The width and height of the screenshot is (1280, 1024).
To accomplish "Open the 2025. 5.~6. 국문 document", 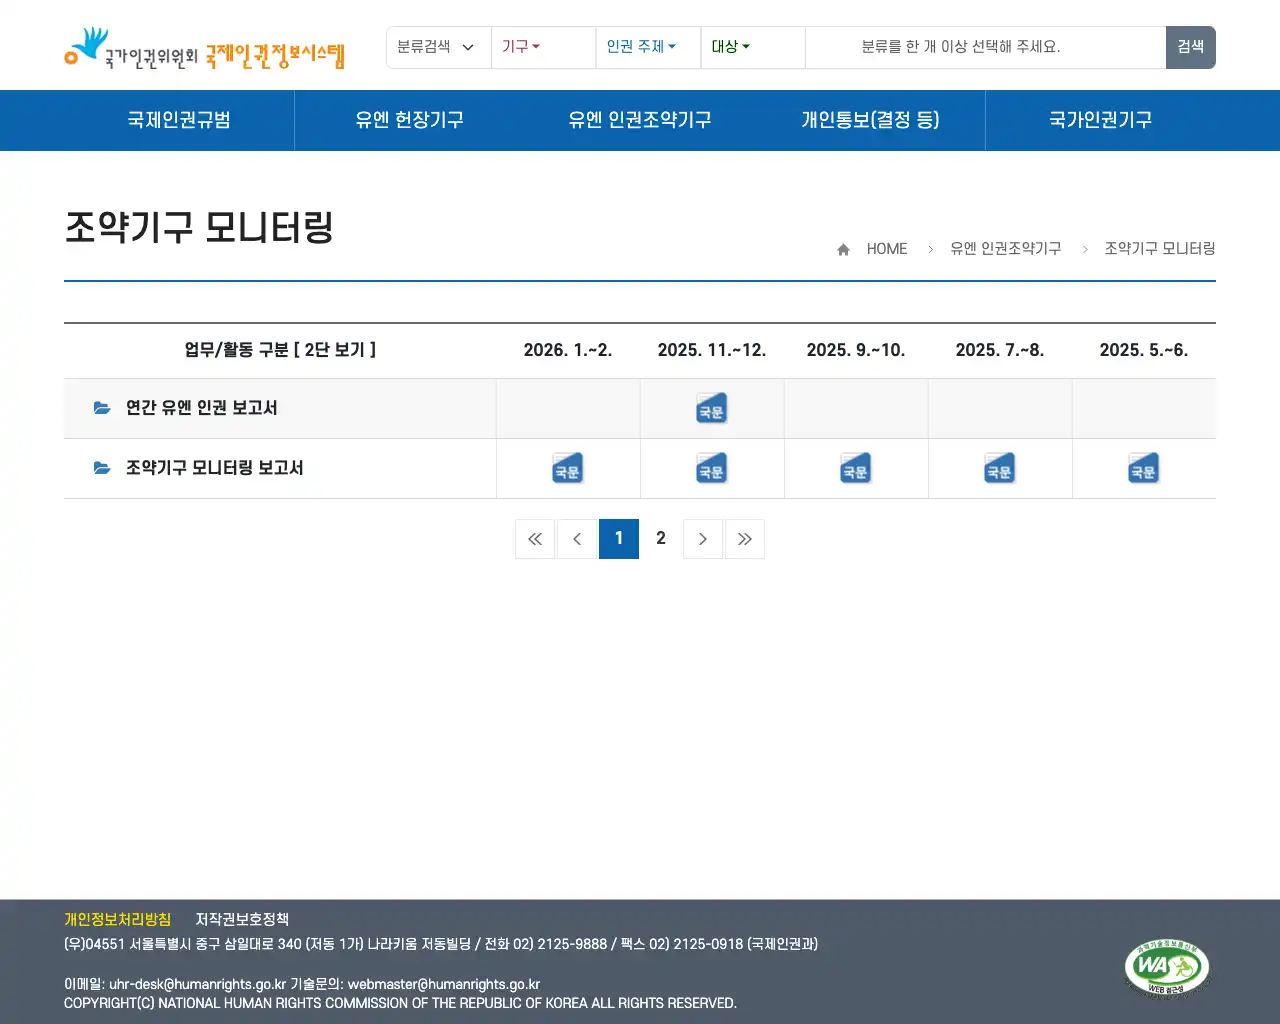I will 1144,468.
